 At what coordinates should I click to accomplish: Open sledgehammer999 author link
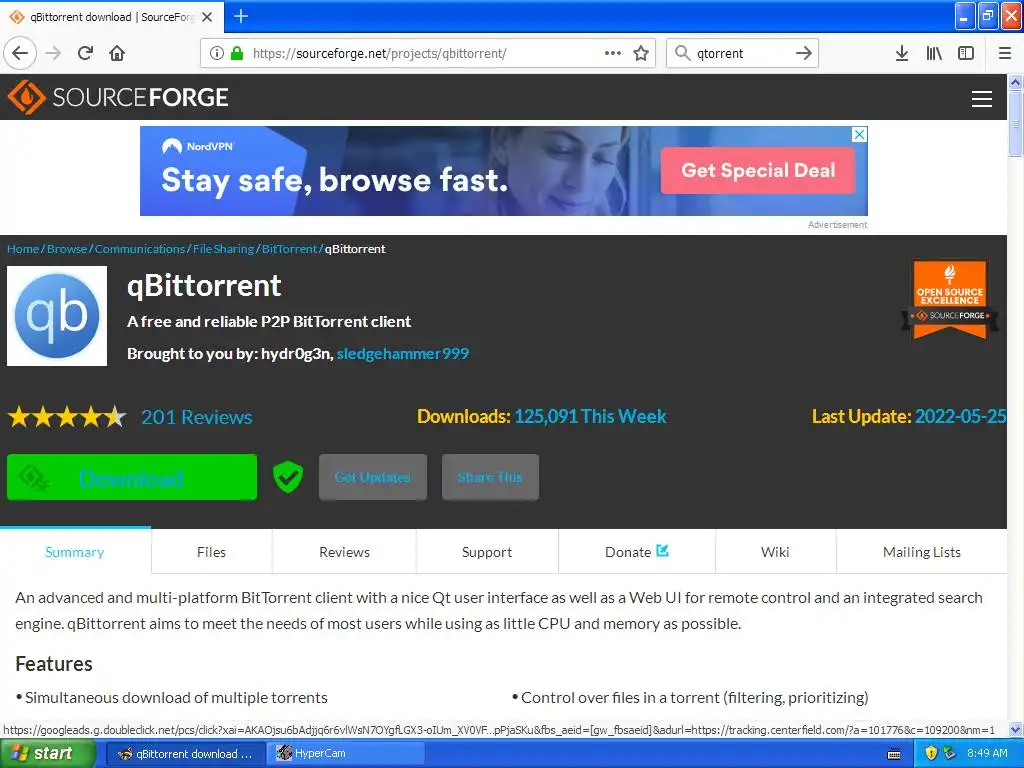coord(403,353)
